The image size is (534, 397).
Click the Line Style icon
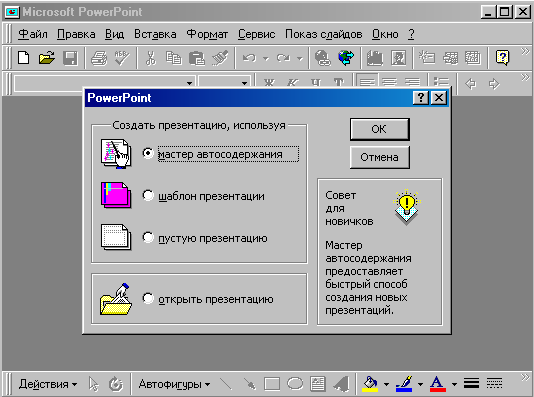coord(471,384)
